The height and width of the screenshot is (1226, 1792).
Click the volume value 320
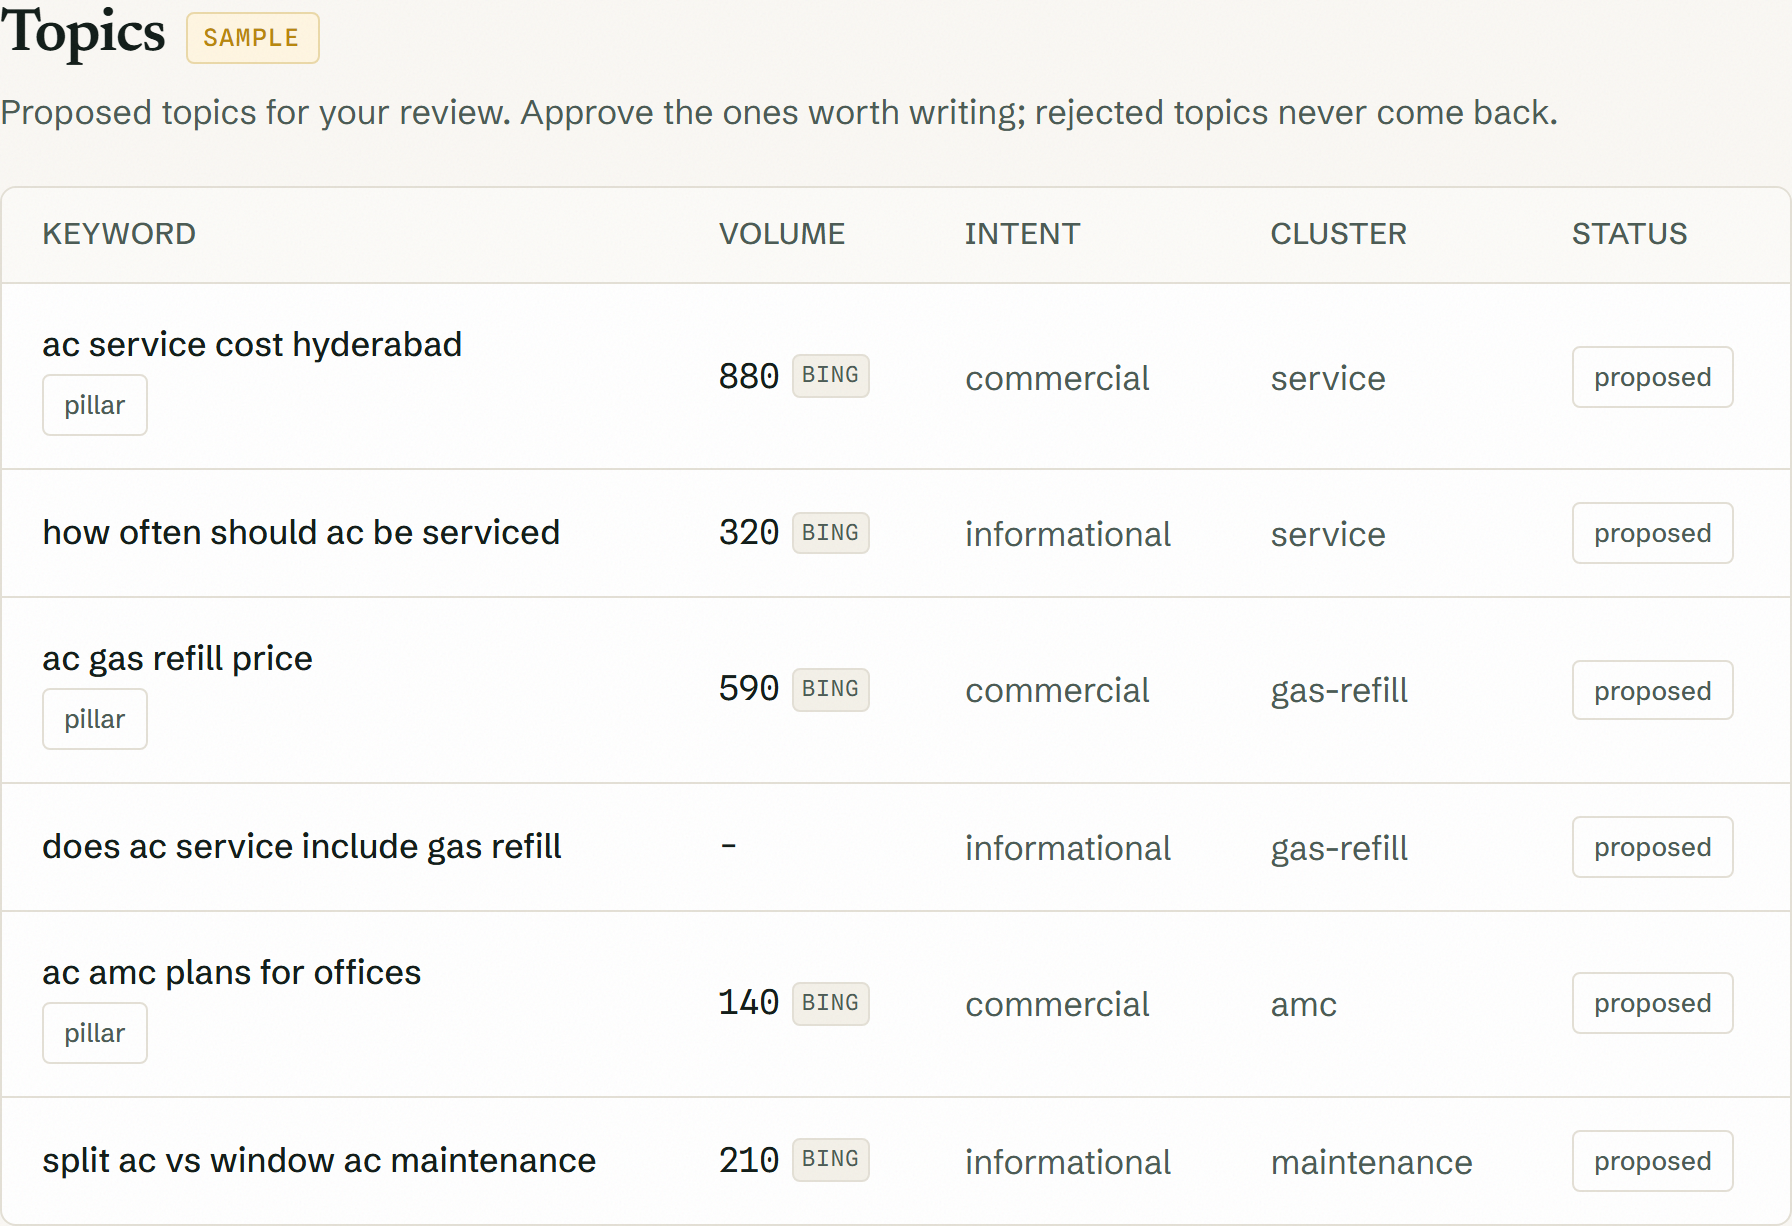click(x=749, y=533)
